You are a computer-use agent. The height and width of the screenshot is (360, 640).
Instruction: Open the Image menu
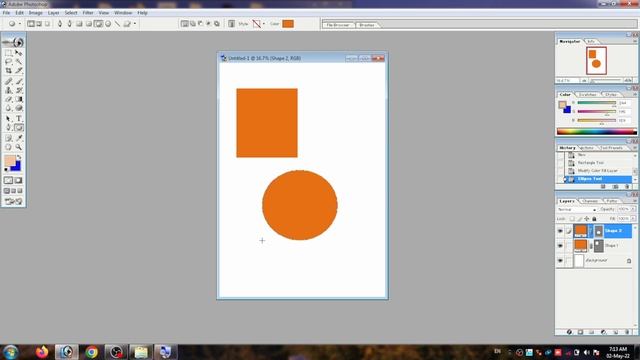pos(36,13)
